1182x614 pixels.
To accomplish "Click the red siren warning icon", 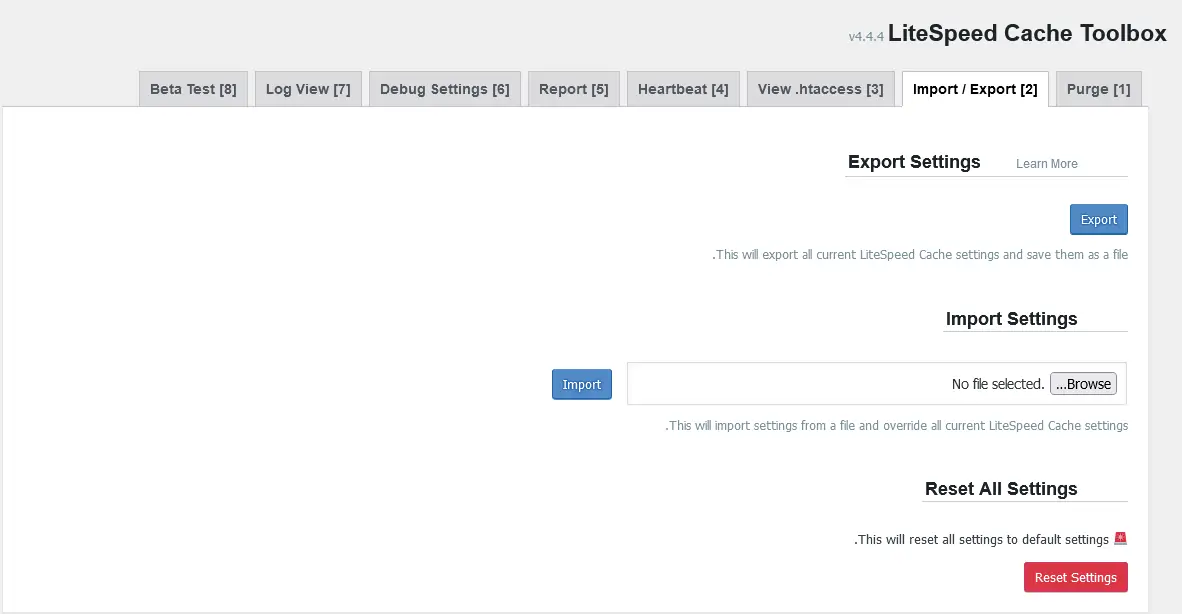I will pos(1120,539).
